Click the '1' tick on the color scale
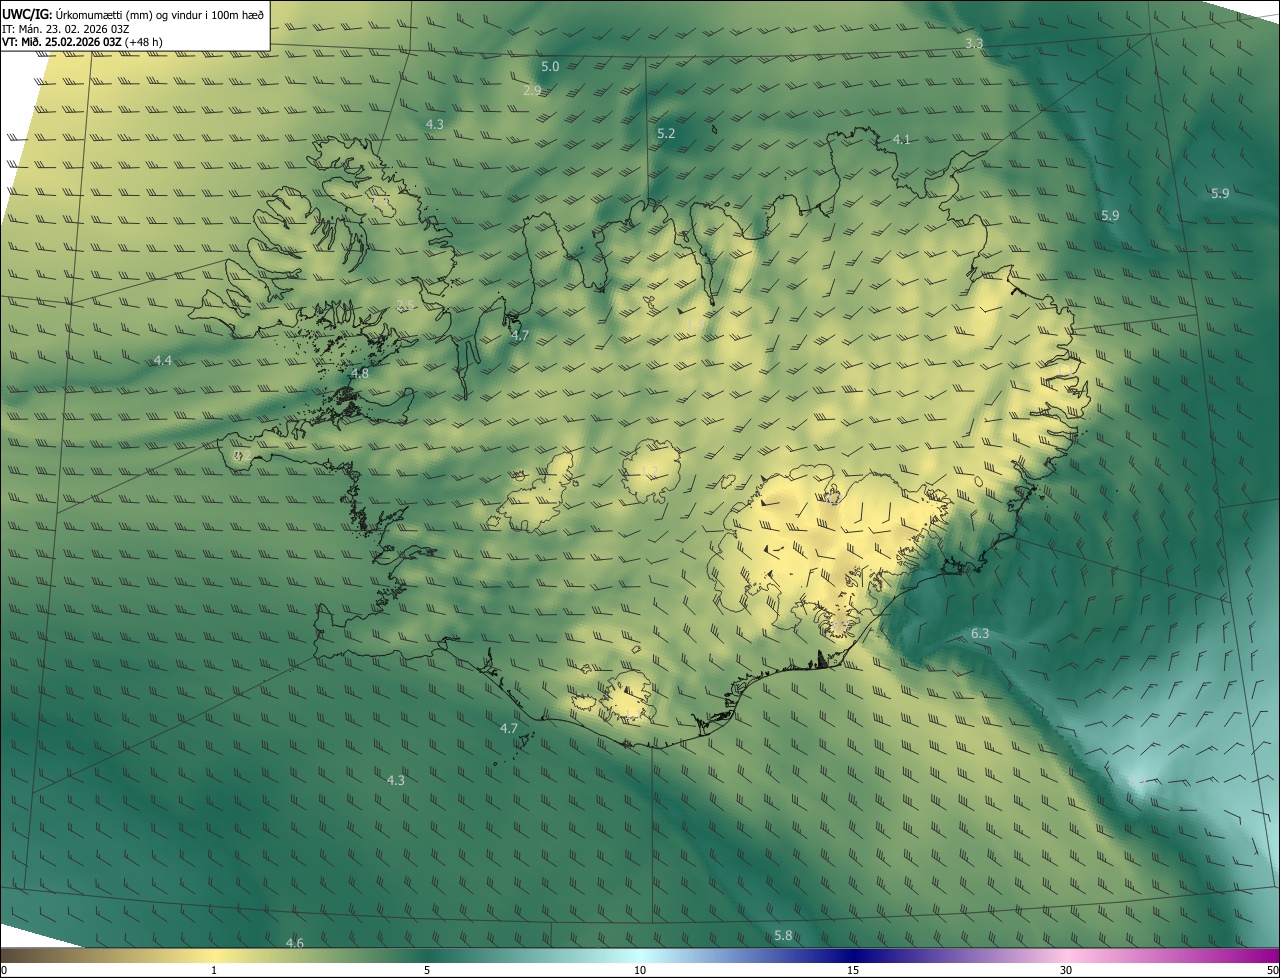 click(214, 970)
